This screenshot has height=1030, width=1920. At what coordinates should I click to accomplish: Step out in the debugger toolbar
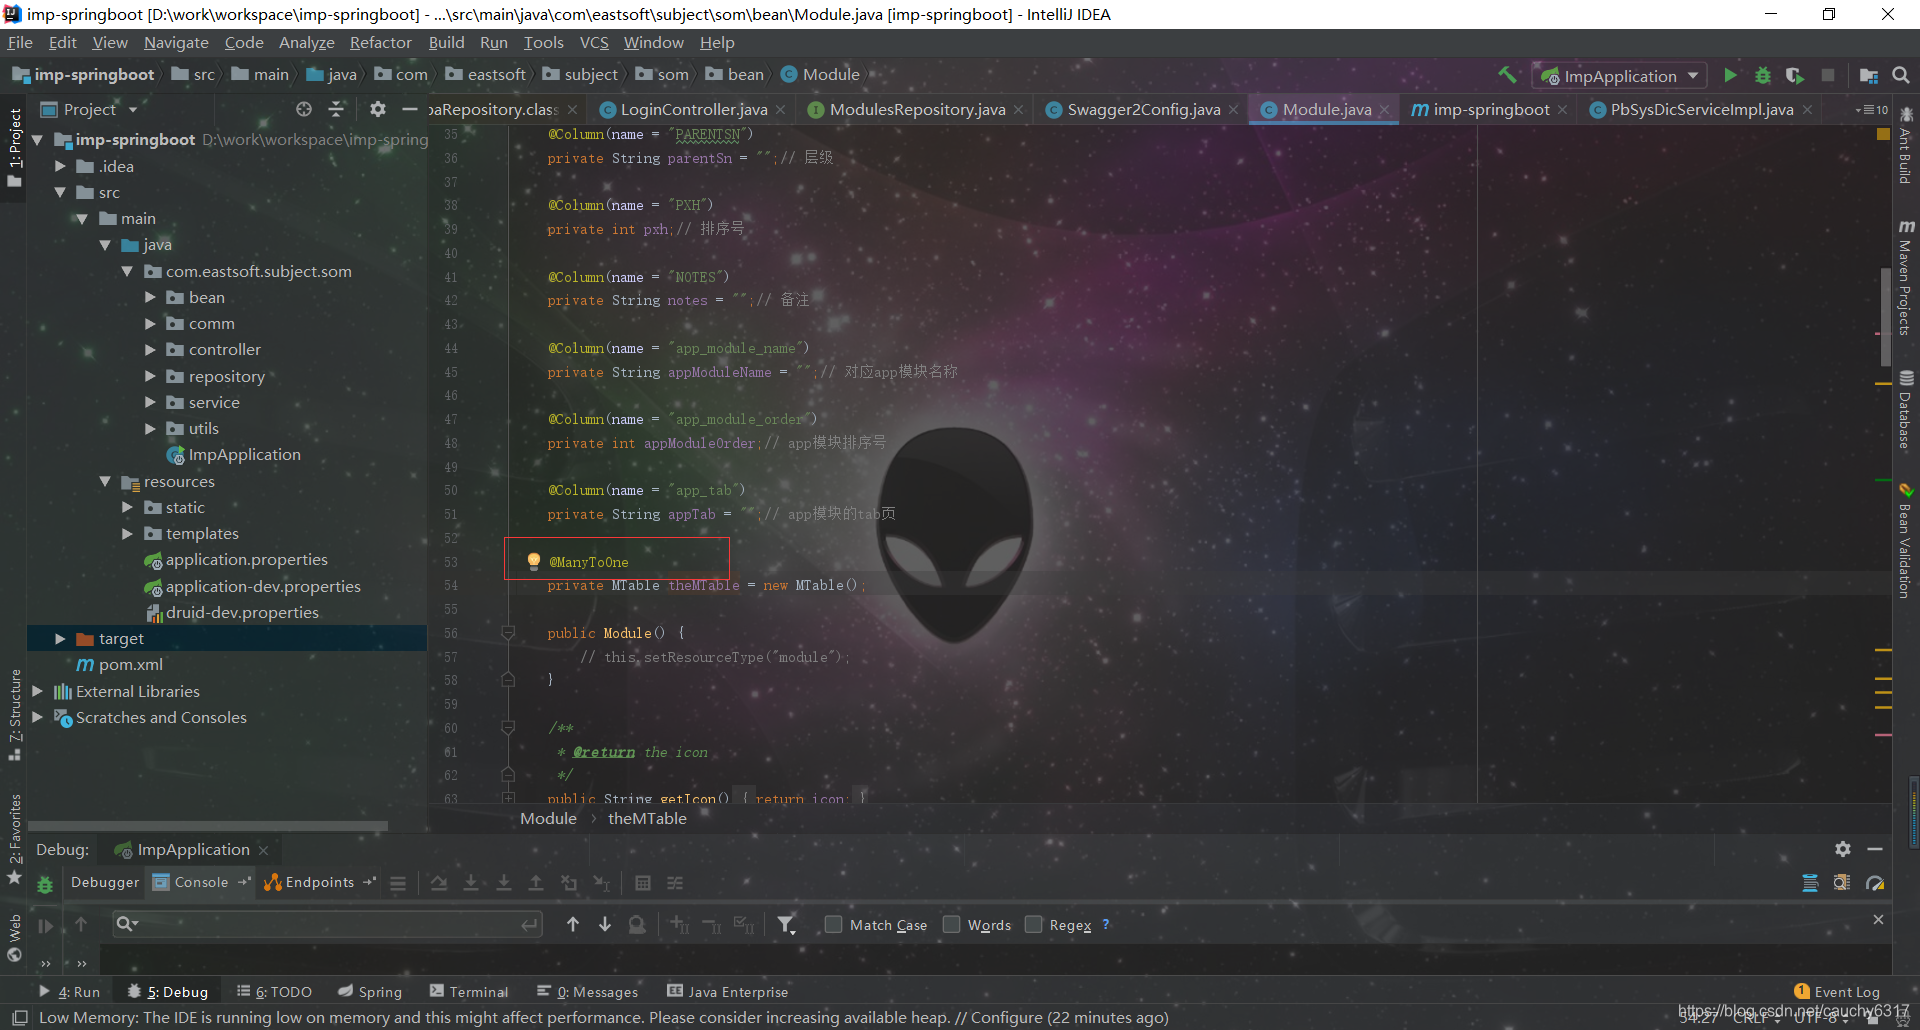(536, 883)
